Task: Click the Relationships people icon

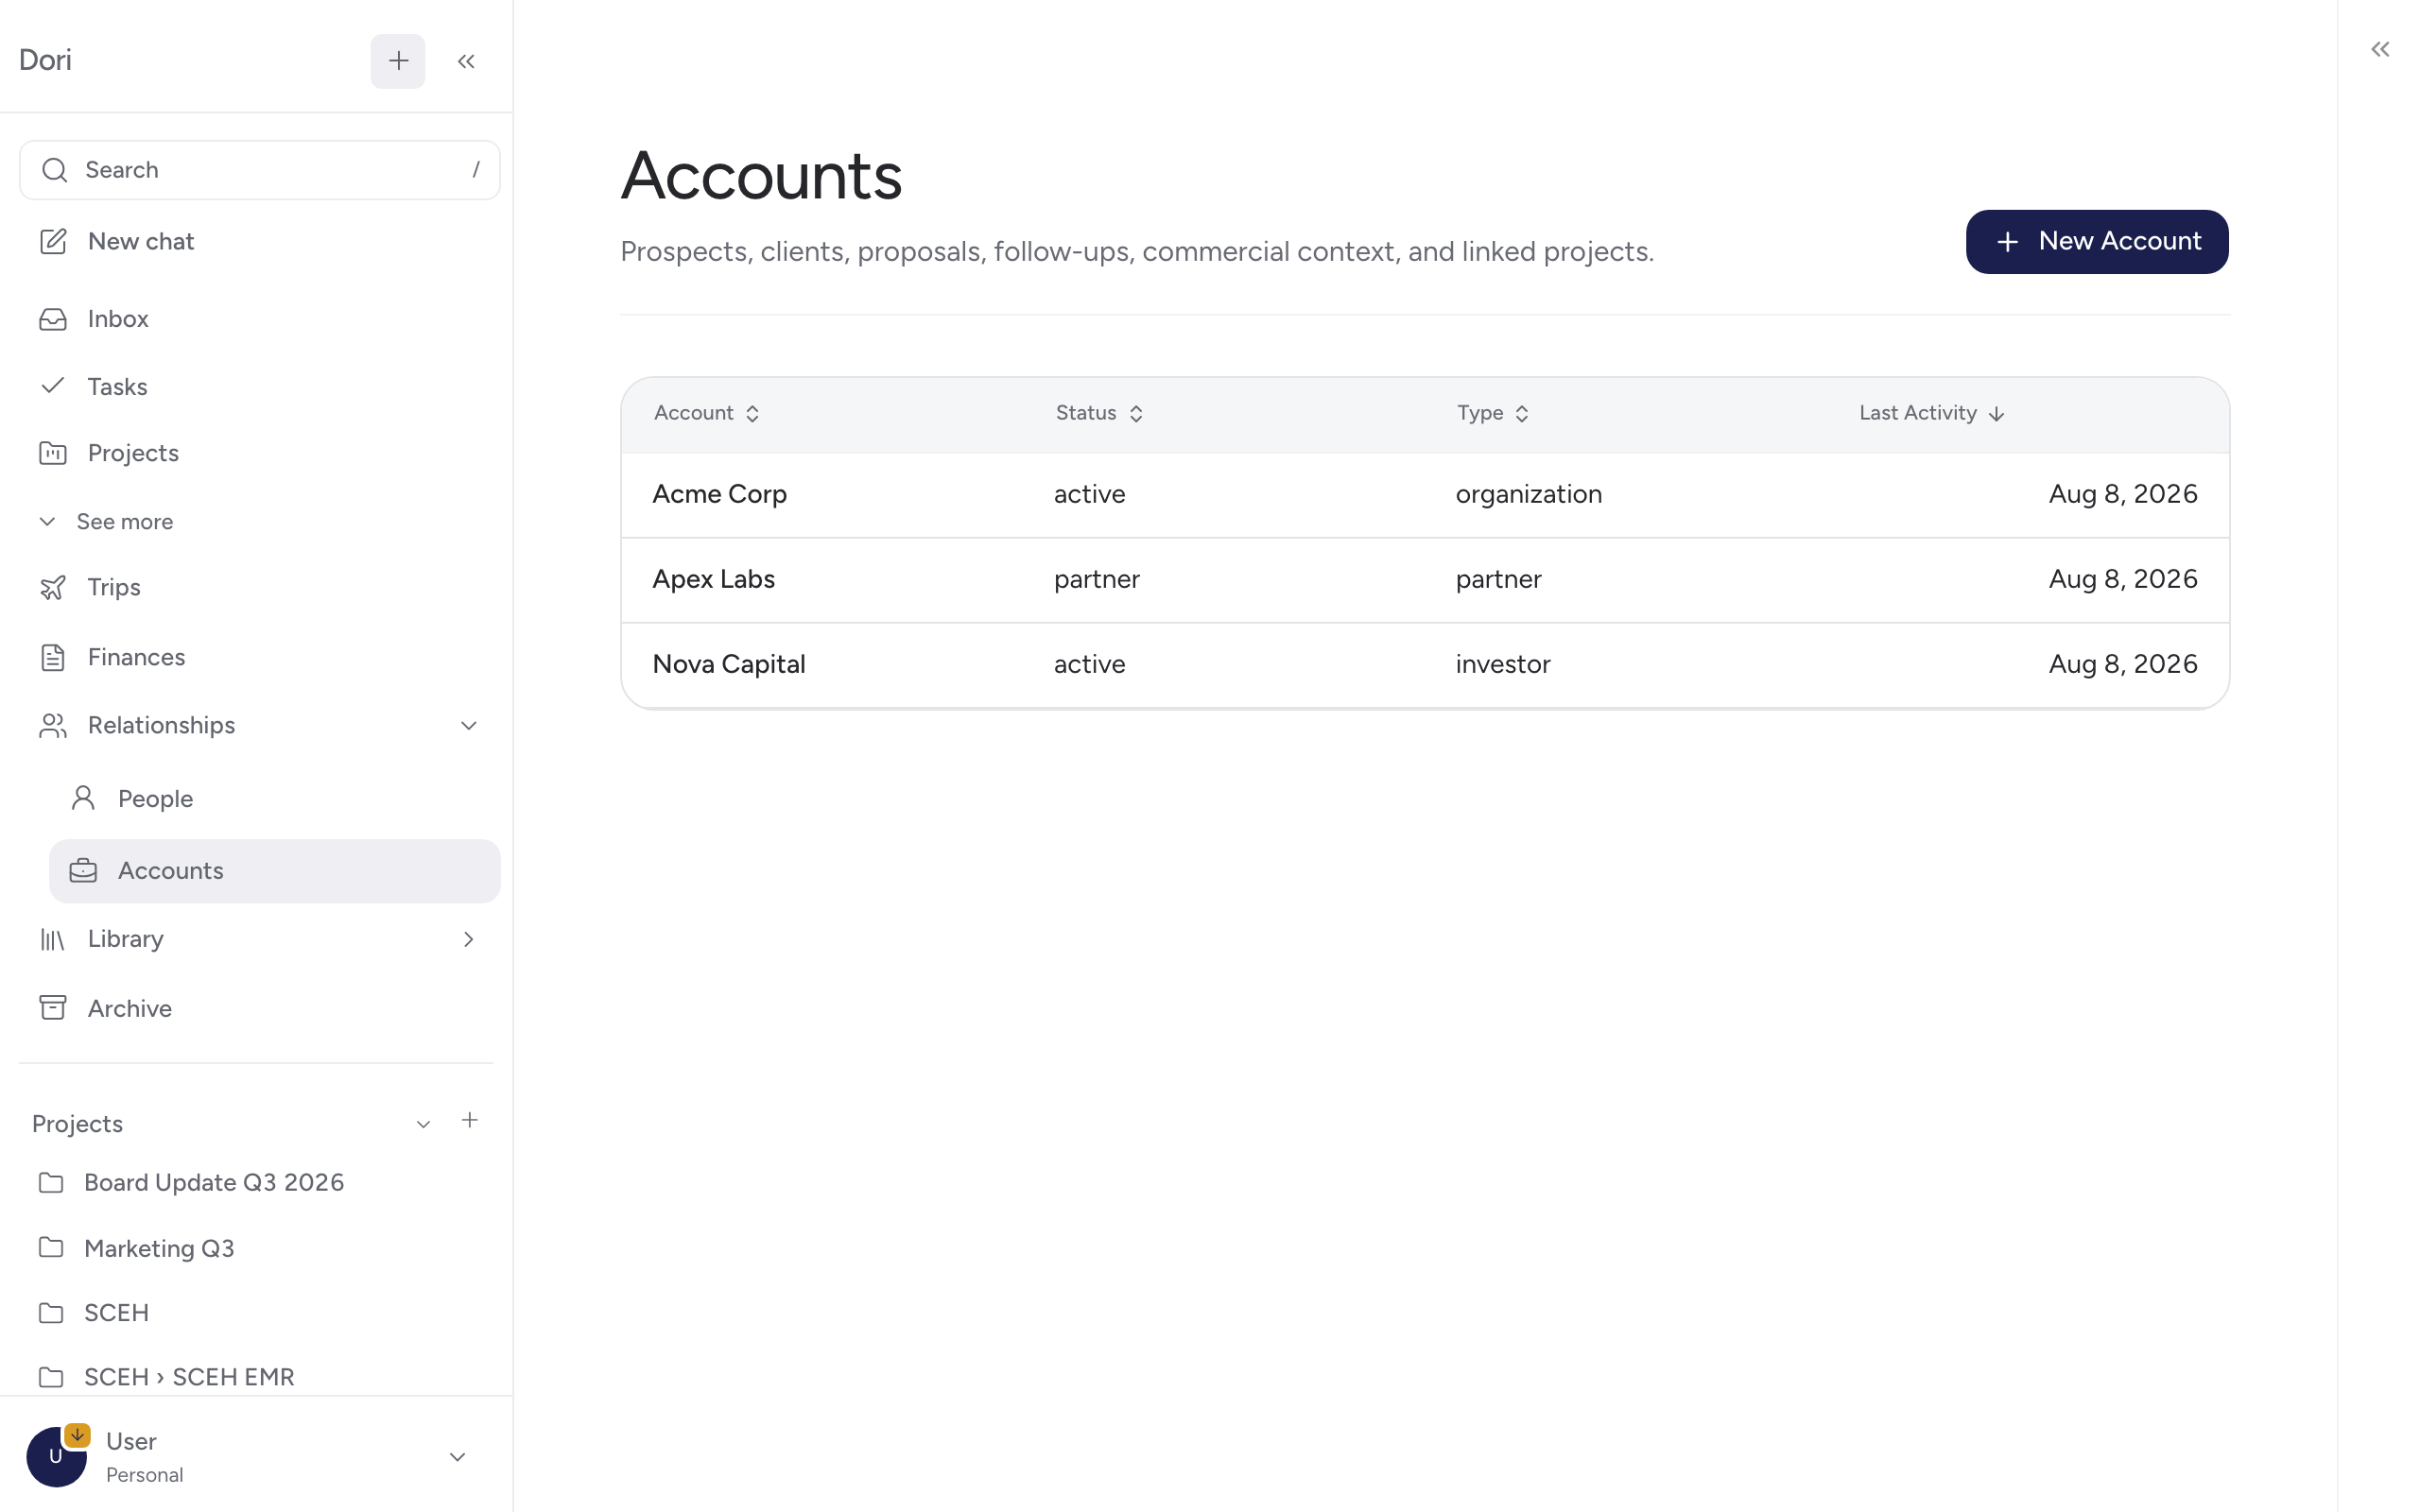Action: click(x=53, y=725)
